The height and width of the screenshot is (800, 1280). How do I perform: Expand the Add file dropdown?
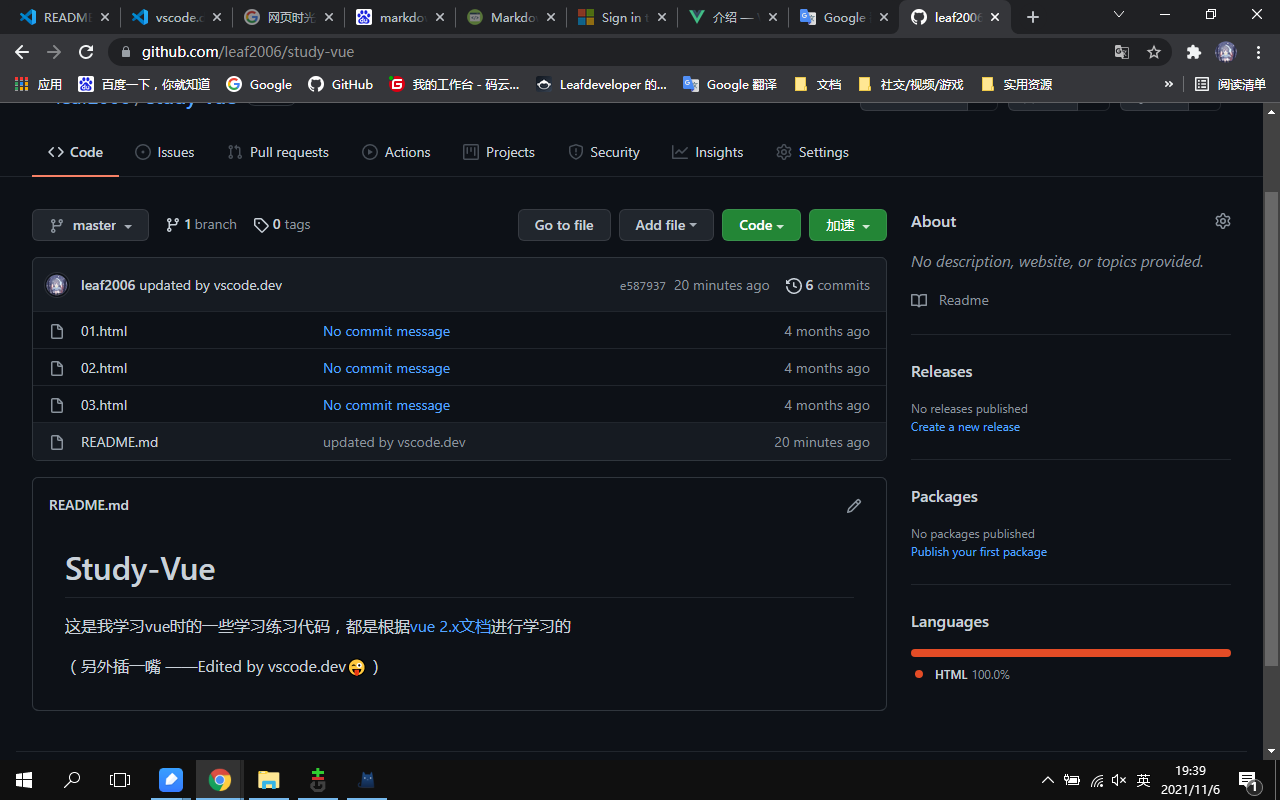point(665,225)
